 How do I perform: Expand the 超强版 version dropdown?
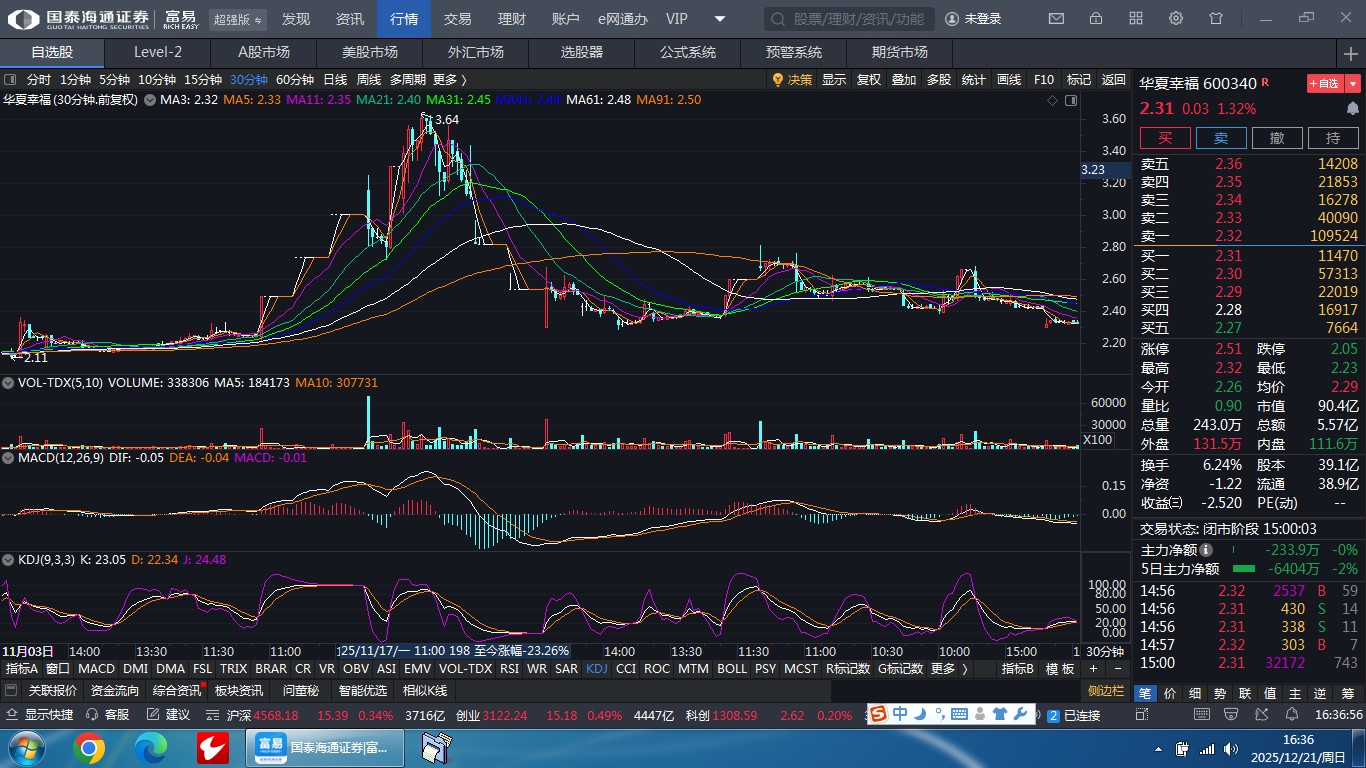point(238,20)
